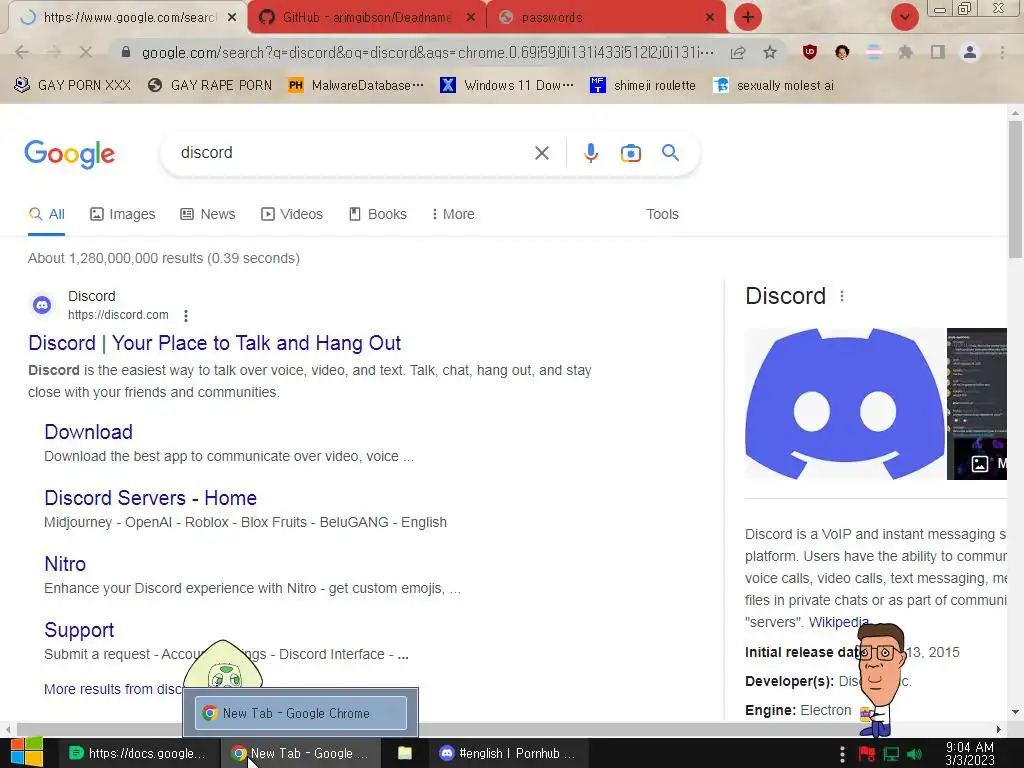
Task: Open the search Tools options
Action: tap(662, 214)
